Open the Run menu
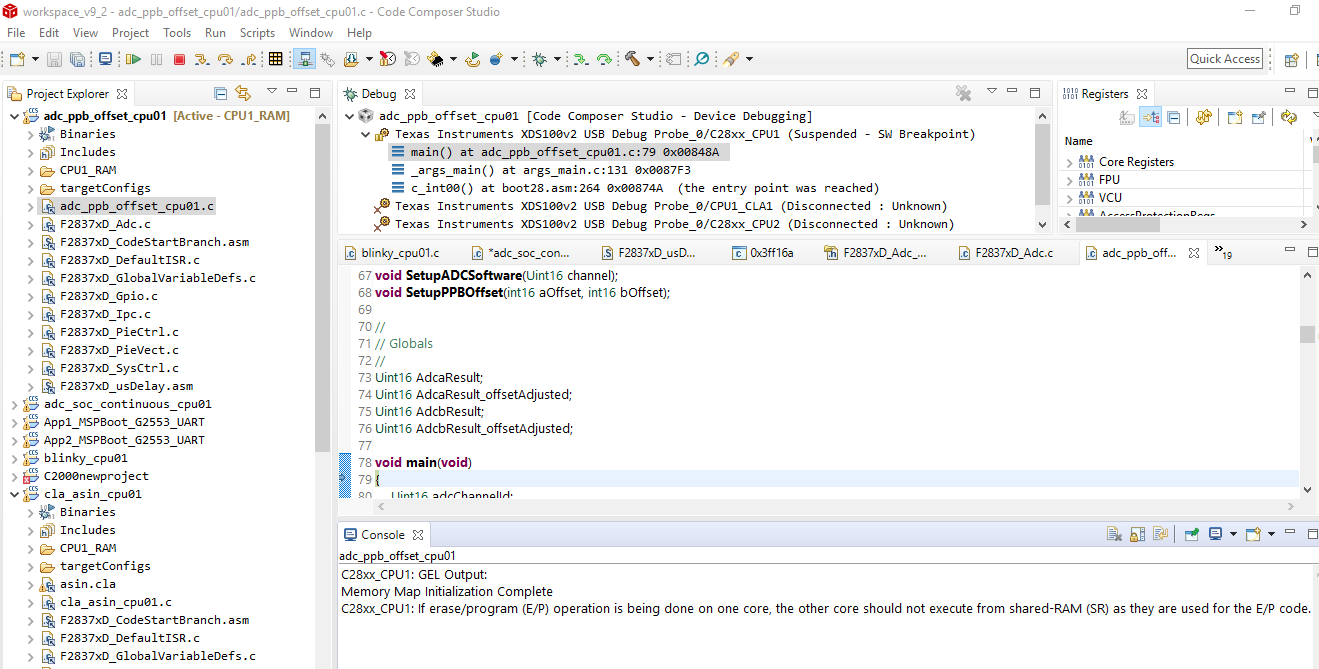 [215, 33]
